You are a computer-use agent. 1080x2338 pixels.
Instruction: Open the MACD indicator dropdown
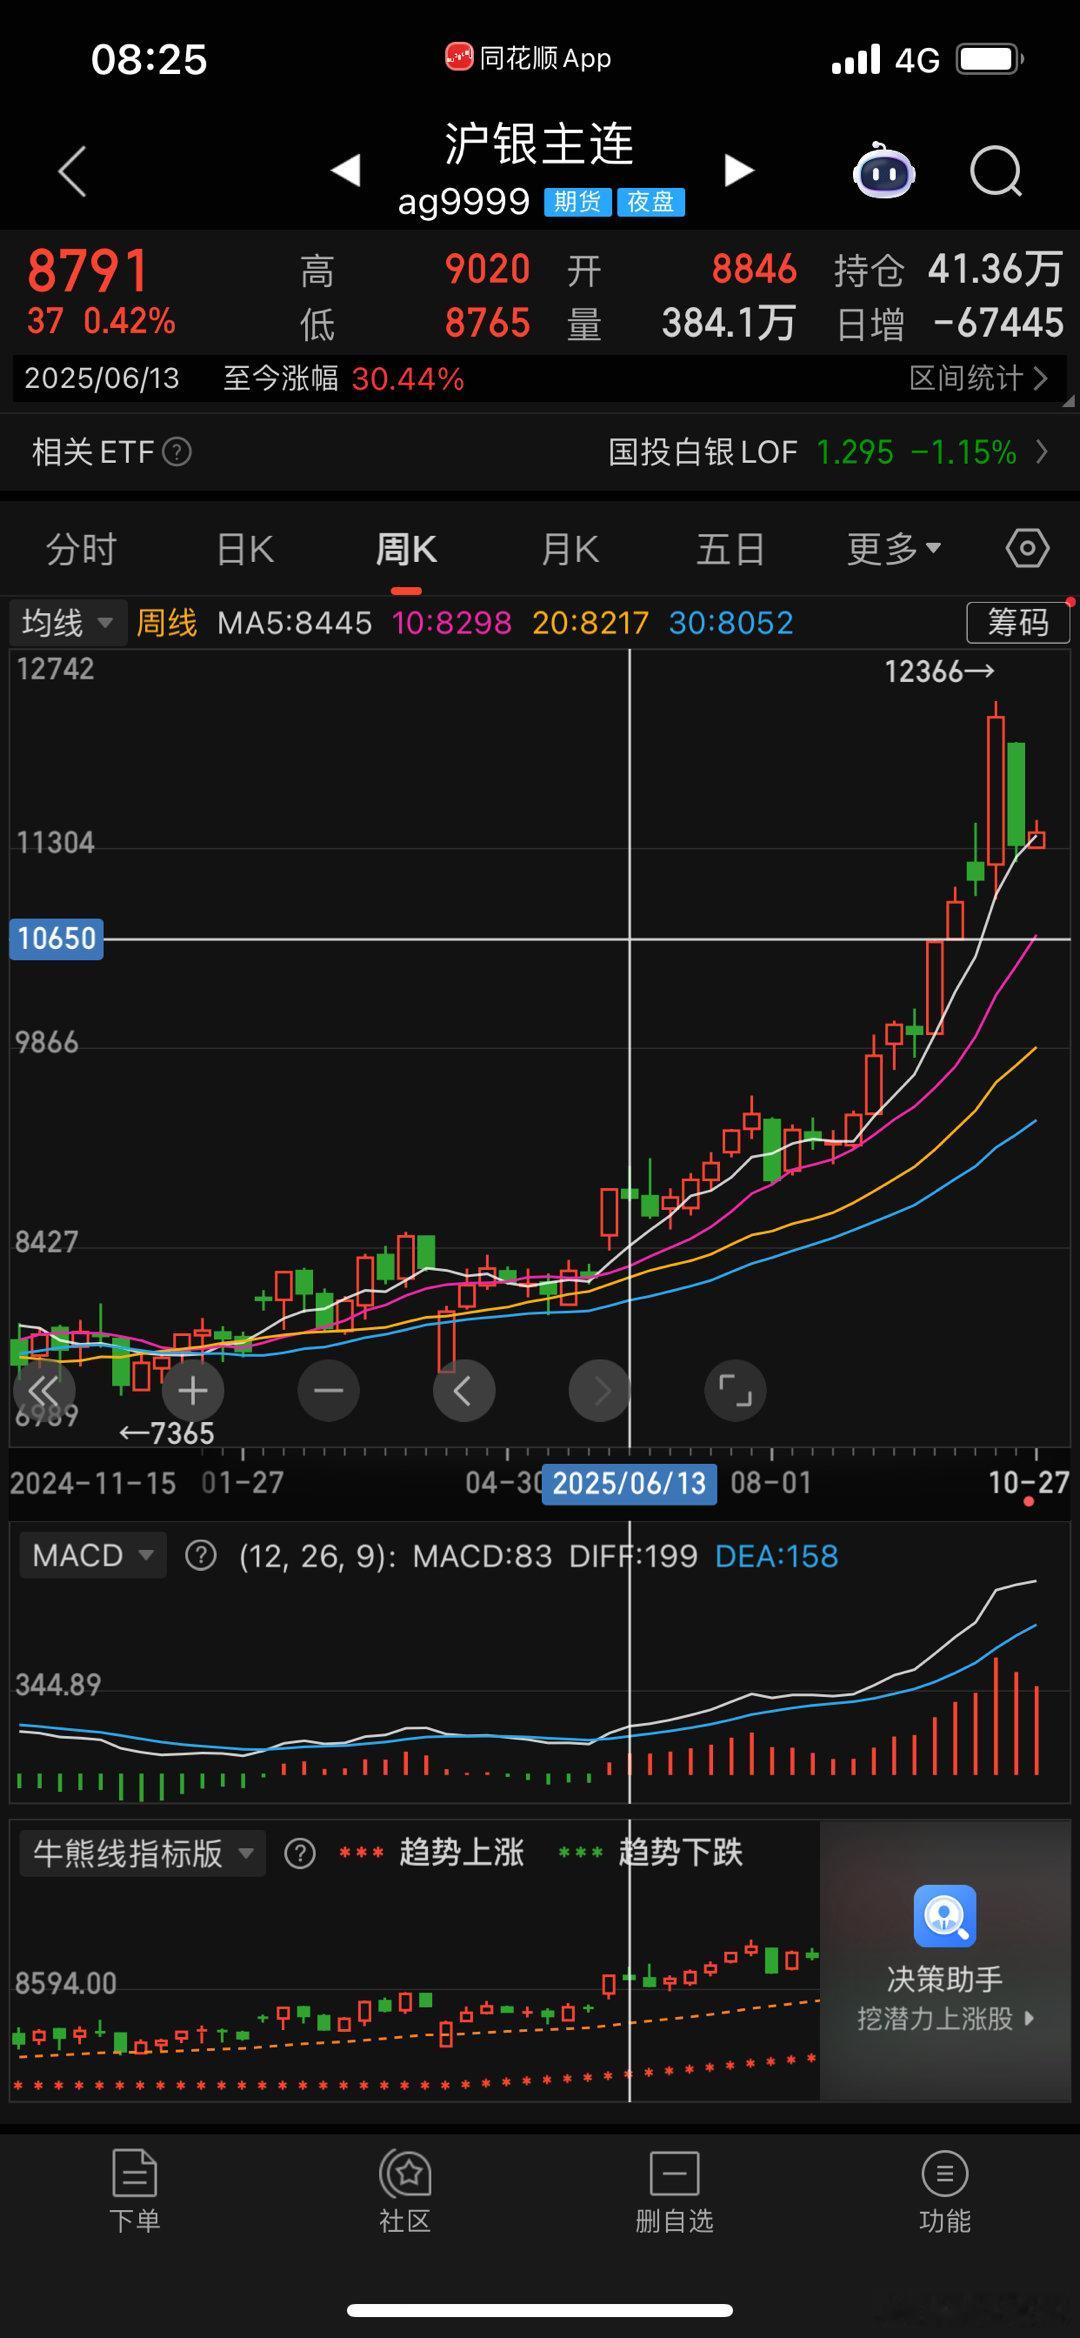pos(93,1556)
